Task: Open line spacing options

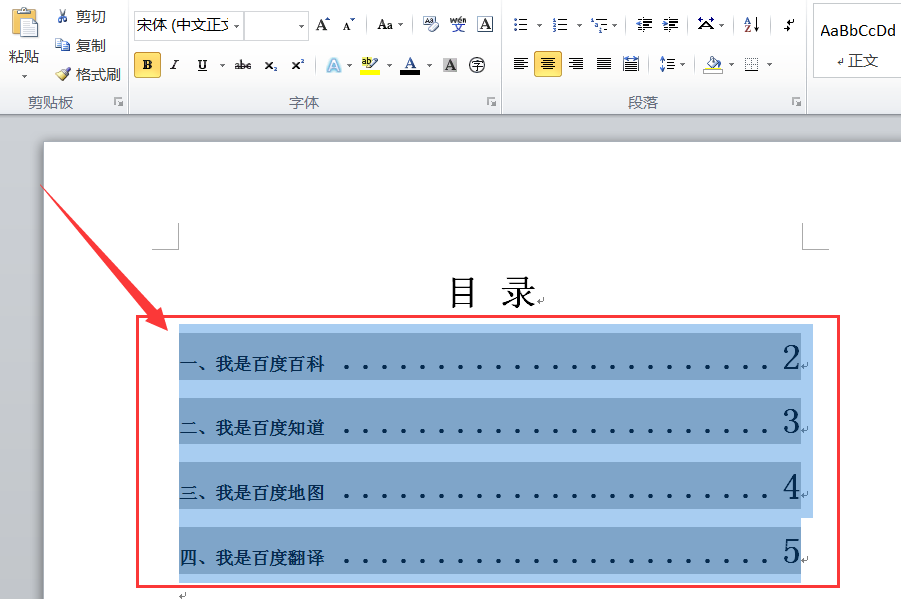Action: (x=672, y=64)
